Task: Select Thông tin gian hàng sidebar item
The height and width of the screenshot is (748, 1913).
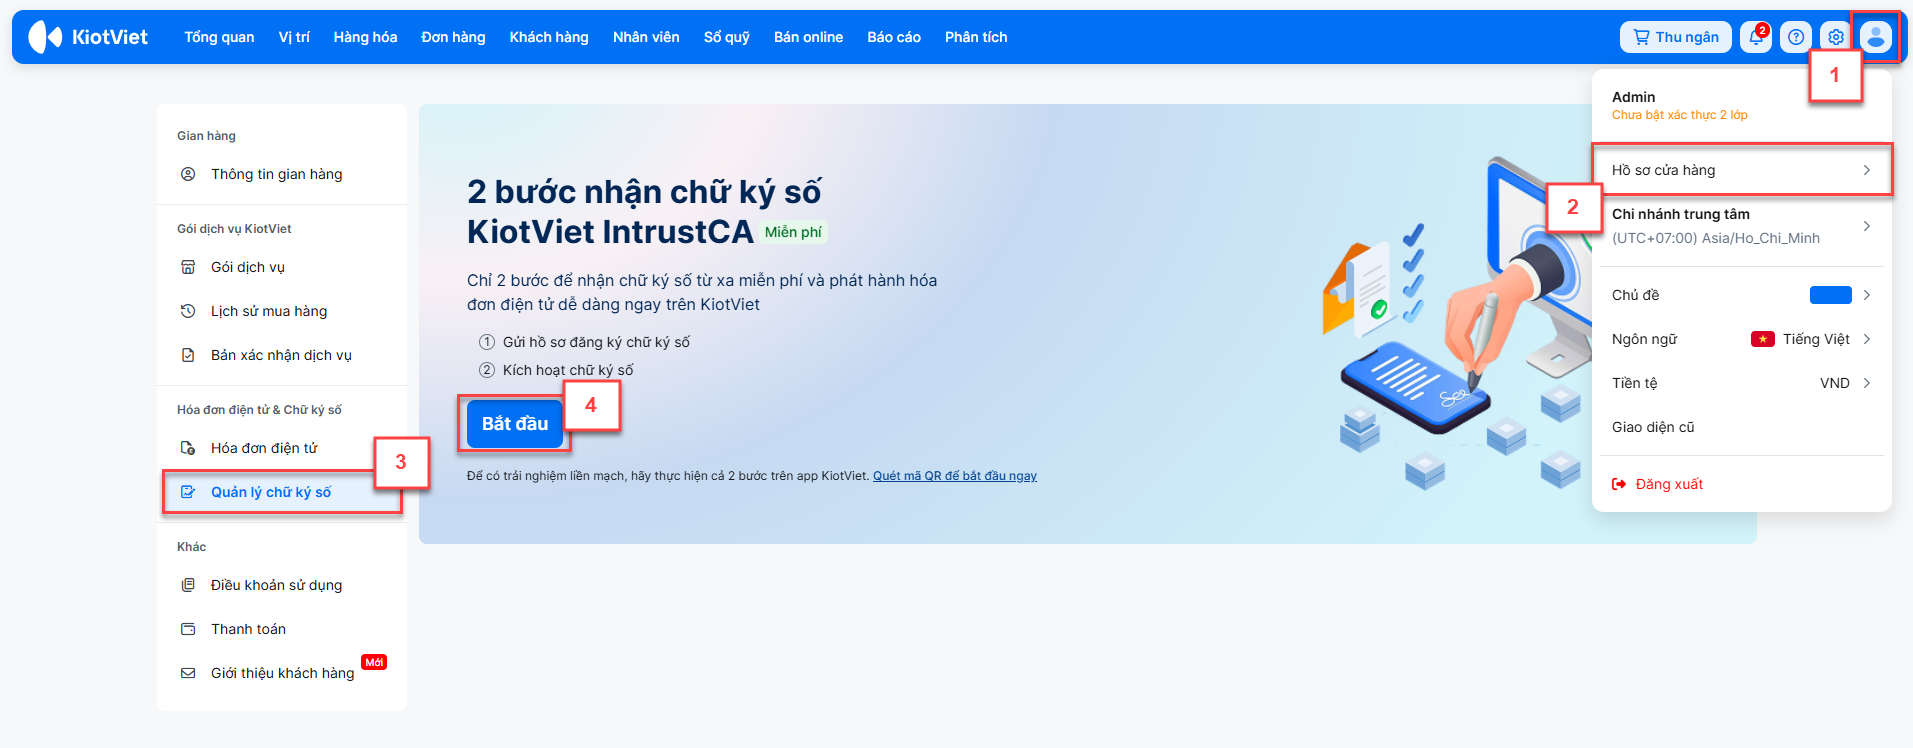Action: (282, 174)
